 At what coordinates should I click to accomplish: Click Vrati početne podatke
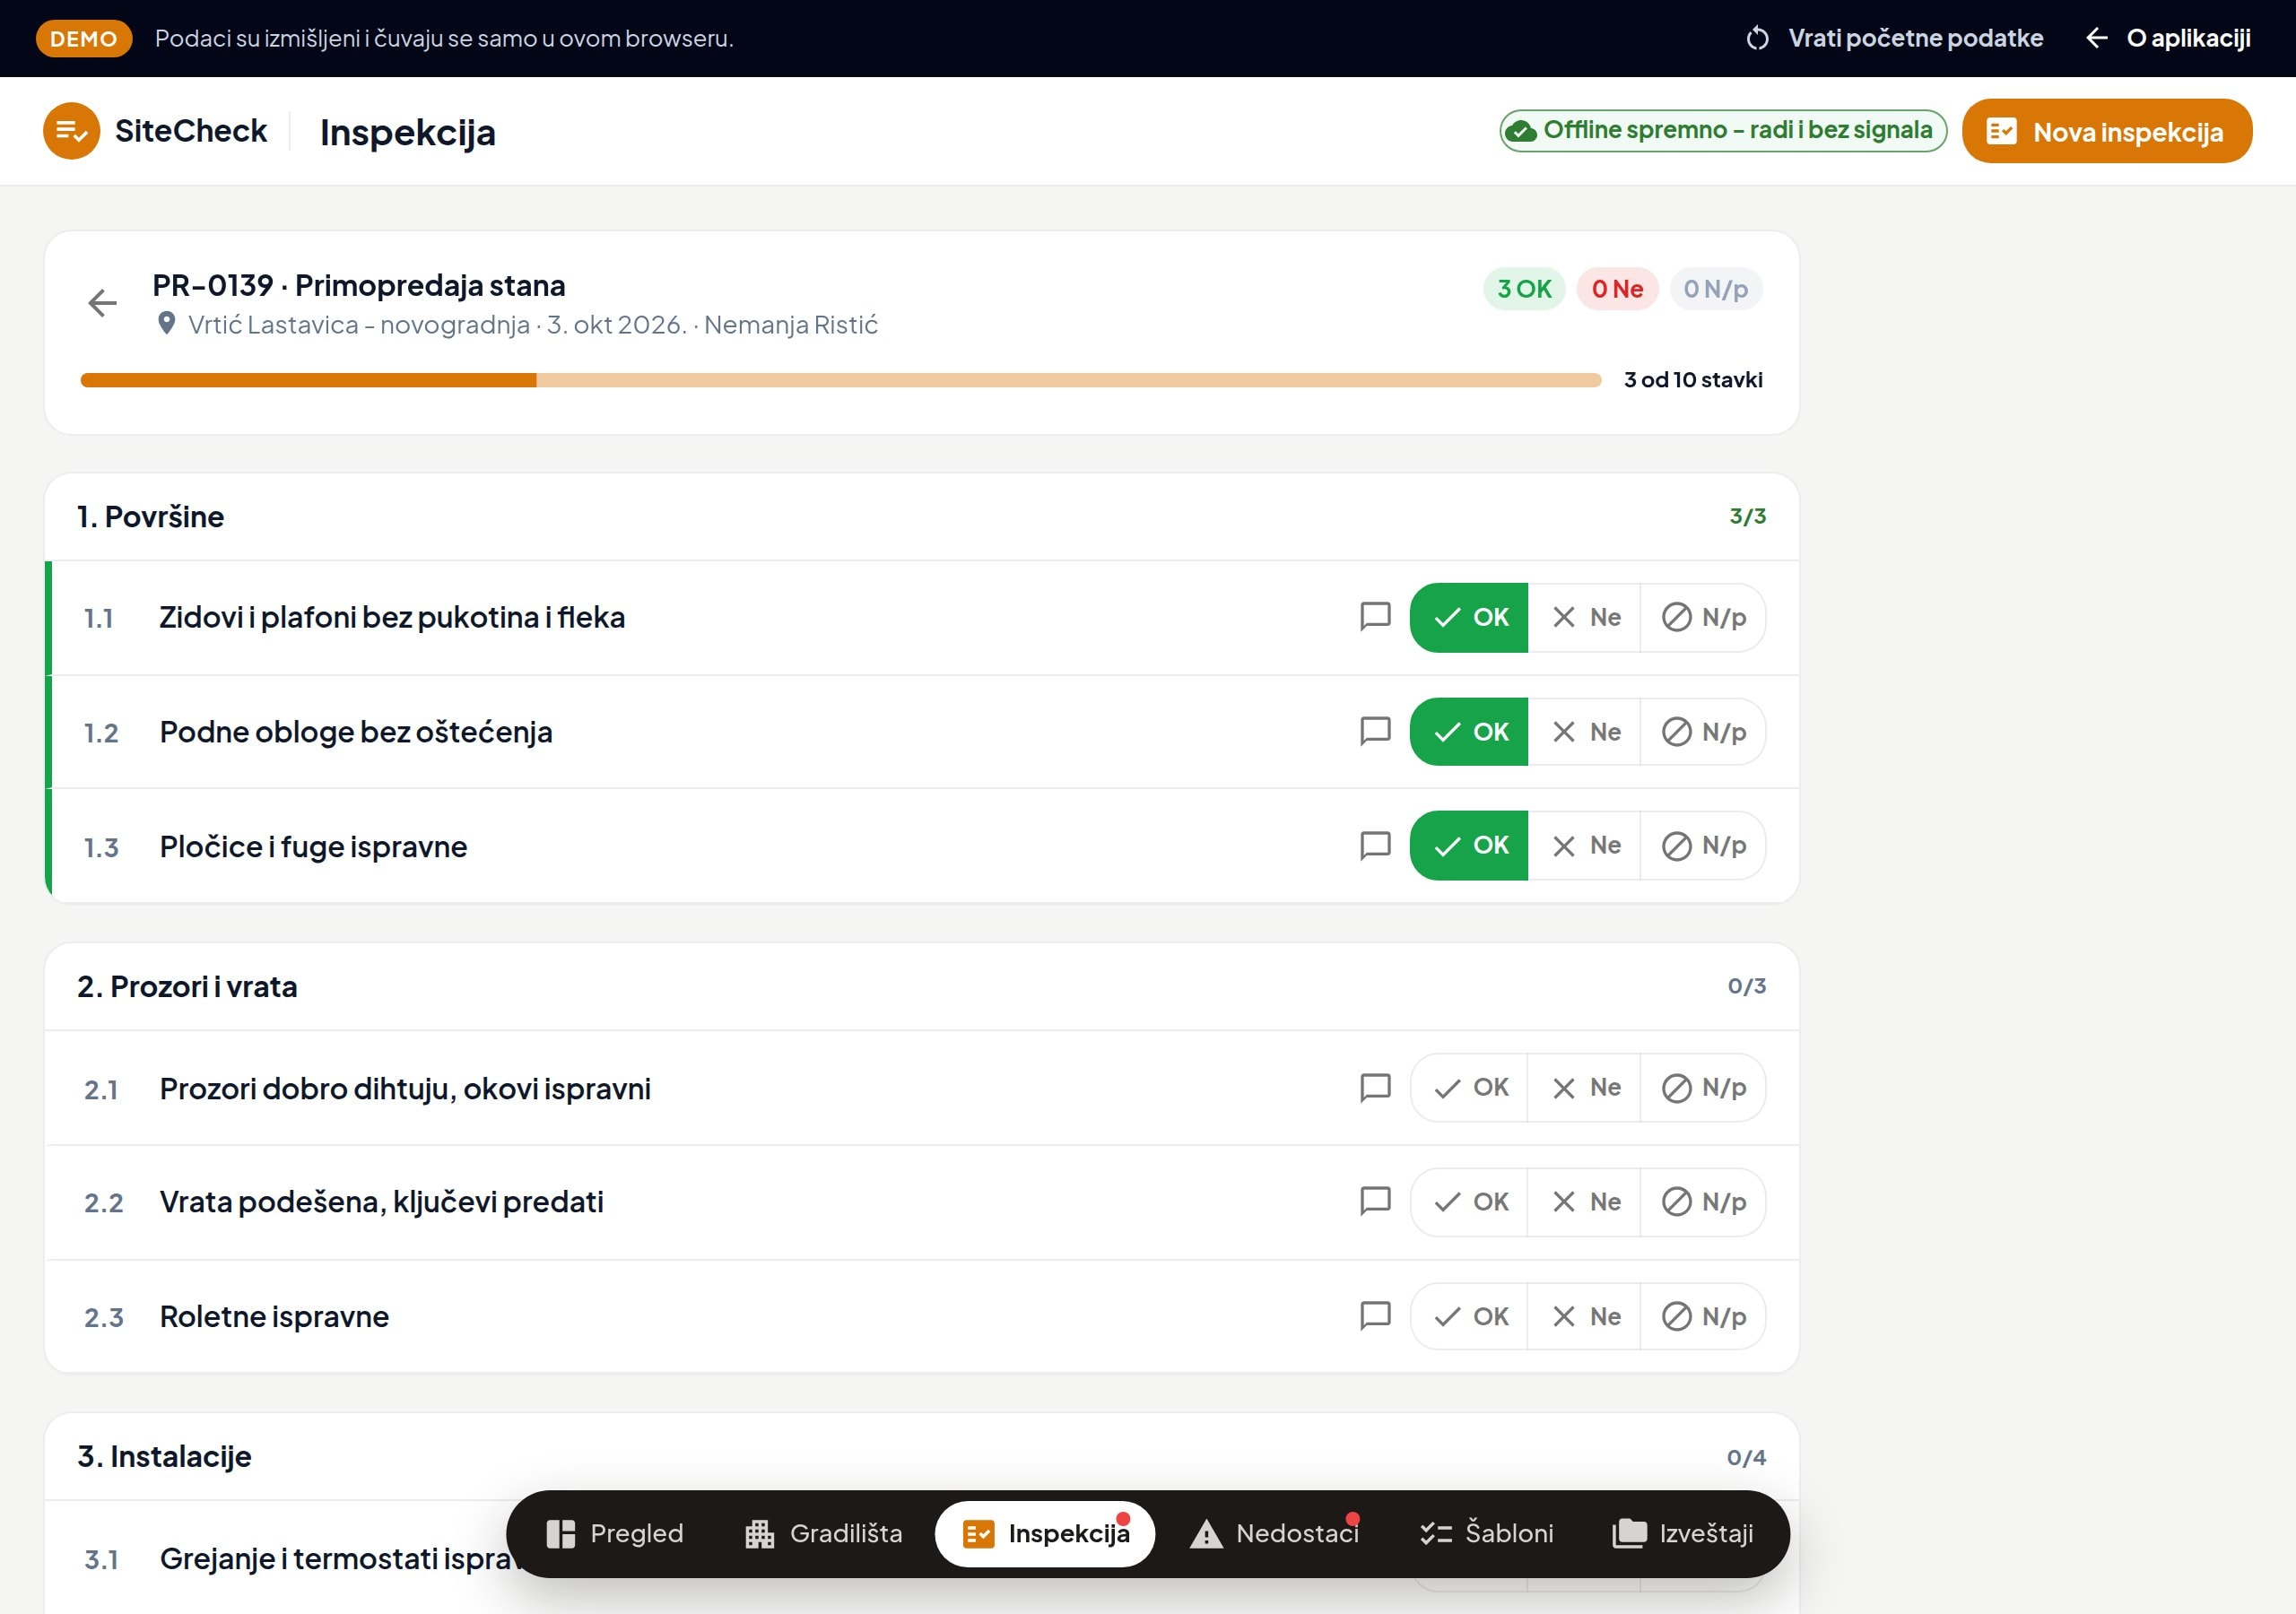1895,39
